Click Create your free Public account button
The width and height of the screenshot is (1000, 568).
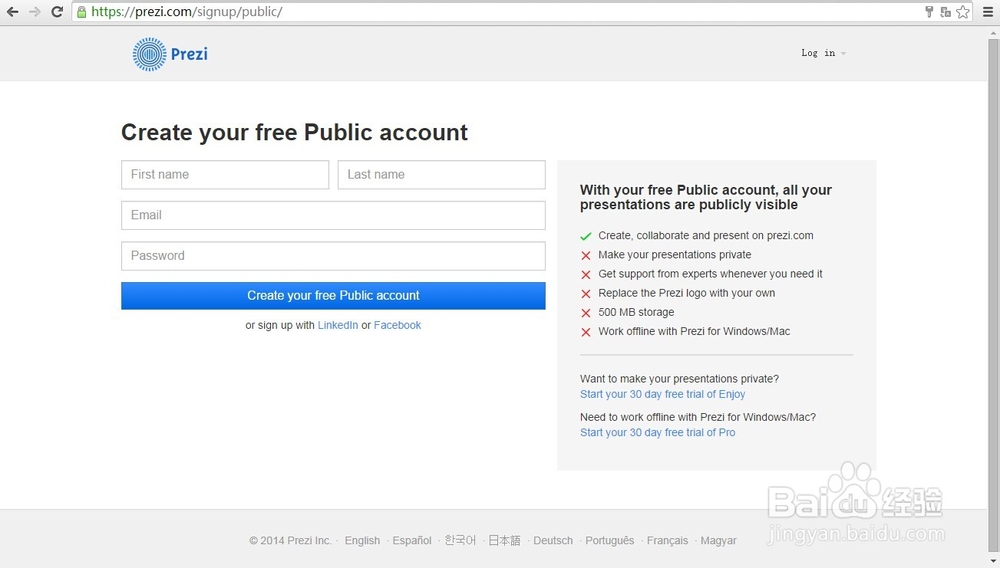pyautogui.click(x=334, y=296)
